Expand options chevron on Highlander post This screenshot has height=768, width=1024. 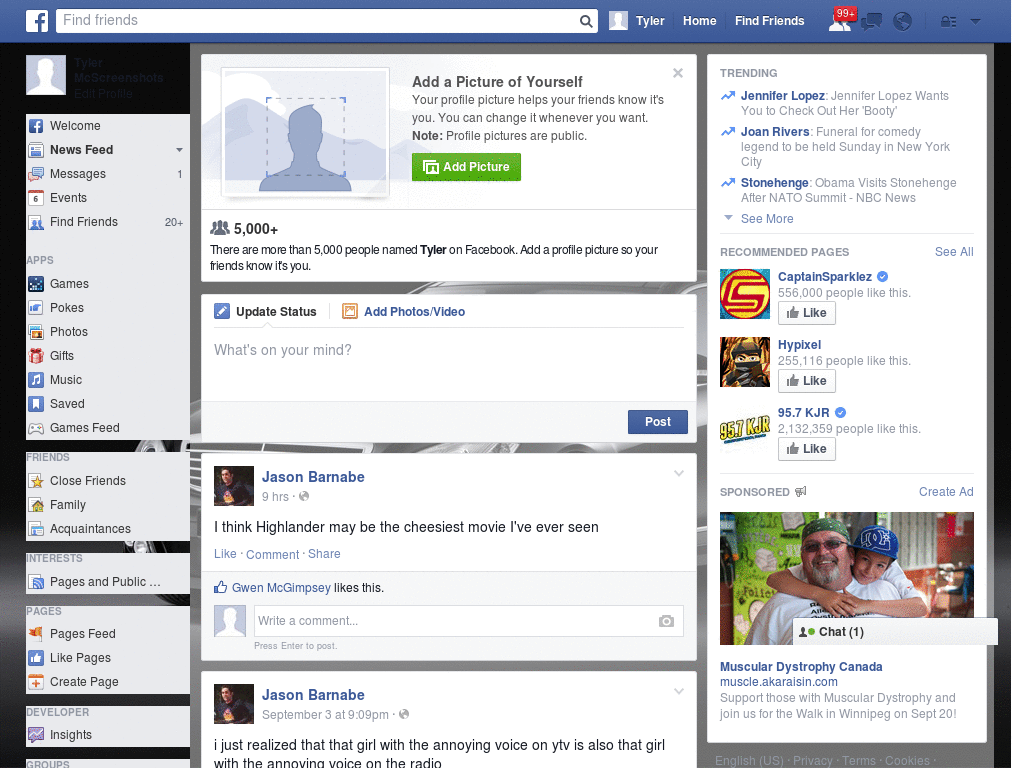click(679, 473)
